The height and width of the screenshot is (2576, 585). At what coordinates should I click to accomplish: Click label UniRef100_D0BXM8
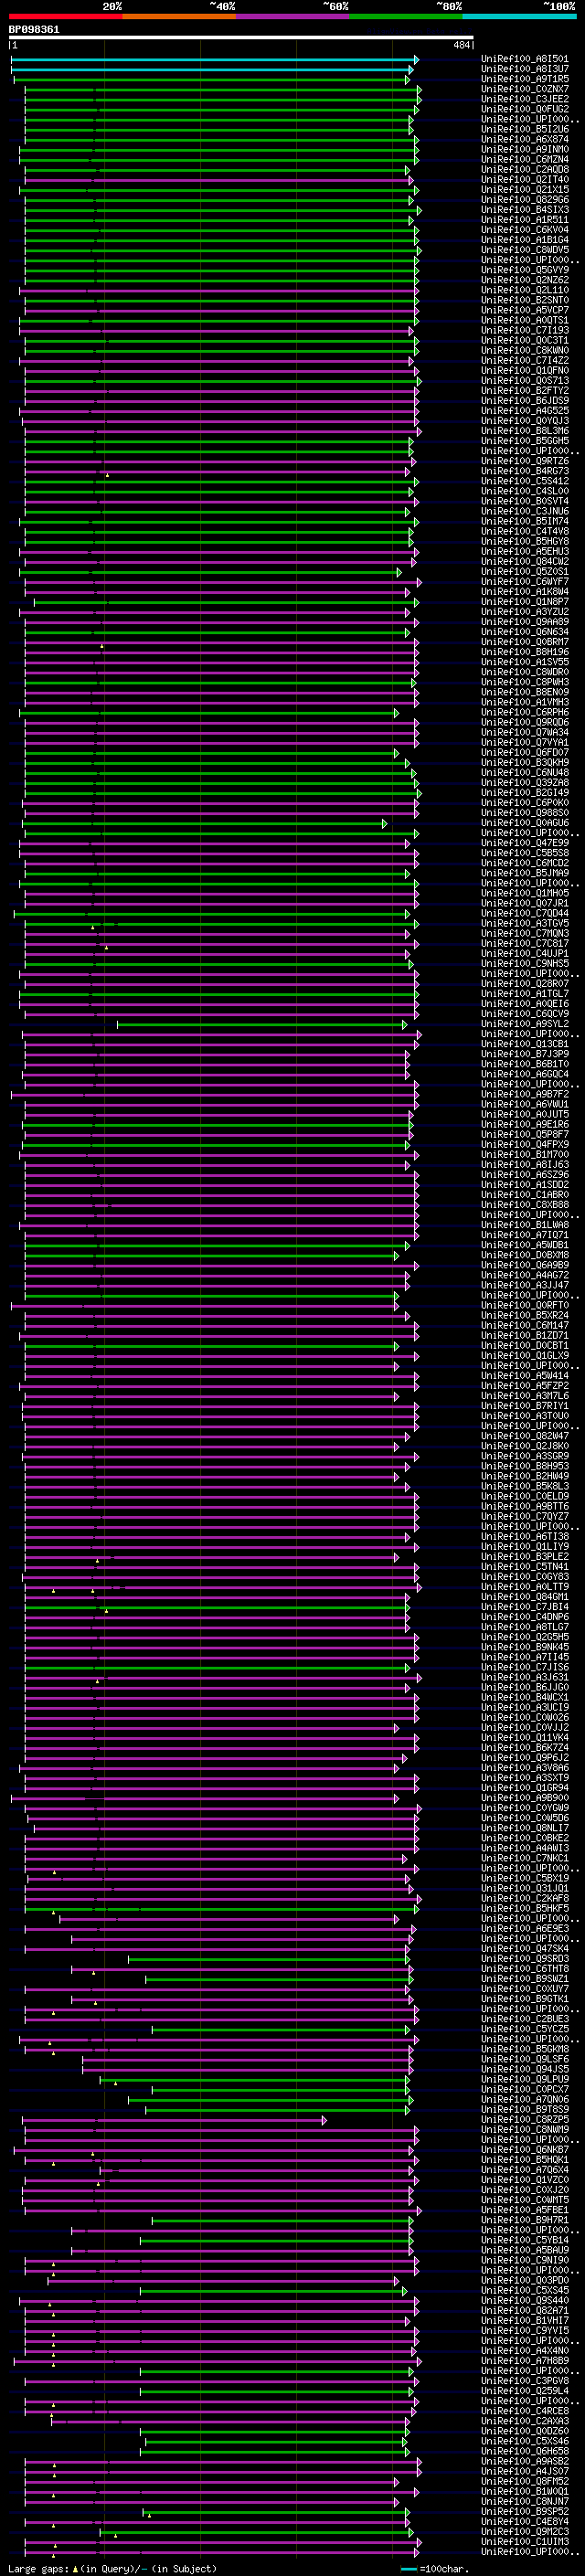(525, 1255)
